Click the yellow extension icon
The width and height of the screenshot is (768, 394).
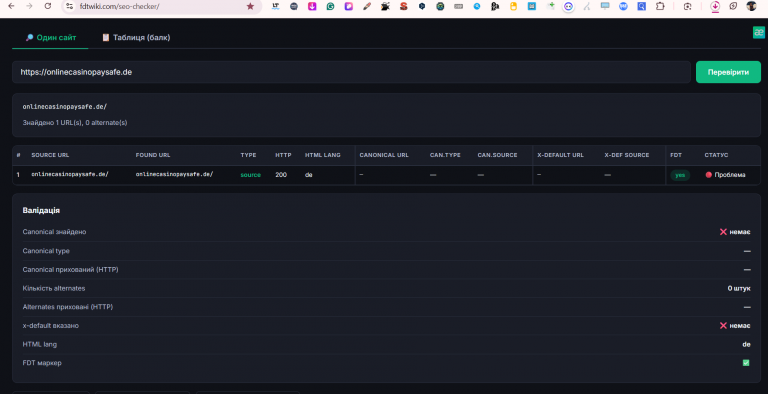pos(513,6)
